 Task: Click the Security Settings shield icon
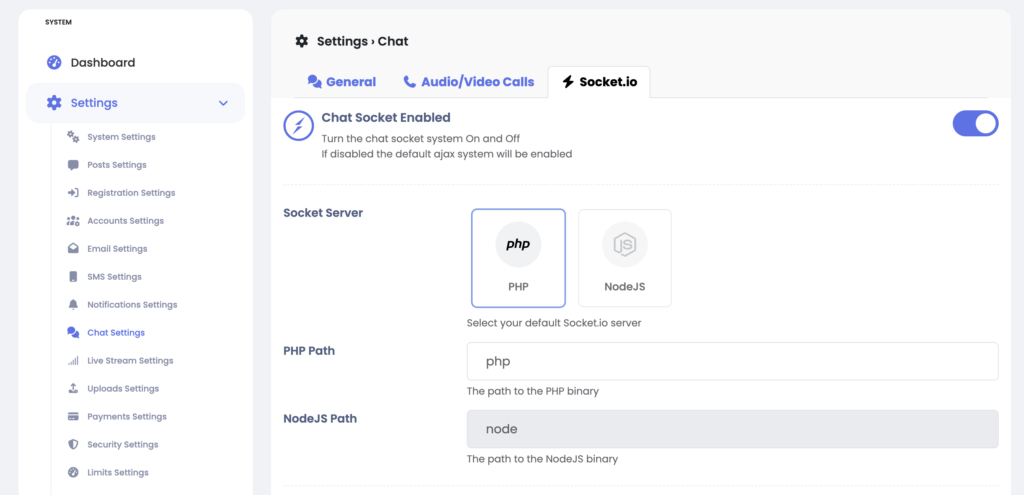pos(73,445)
